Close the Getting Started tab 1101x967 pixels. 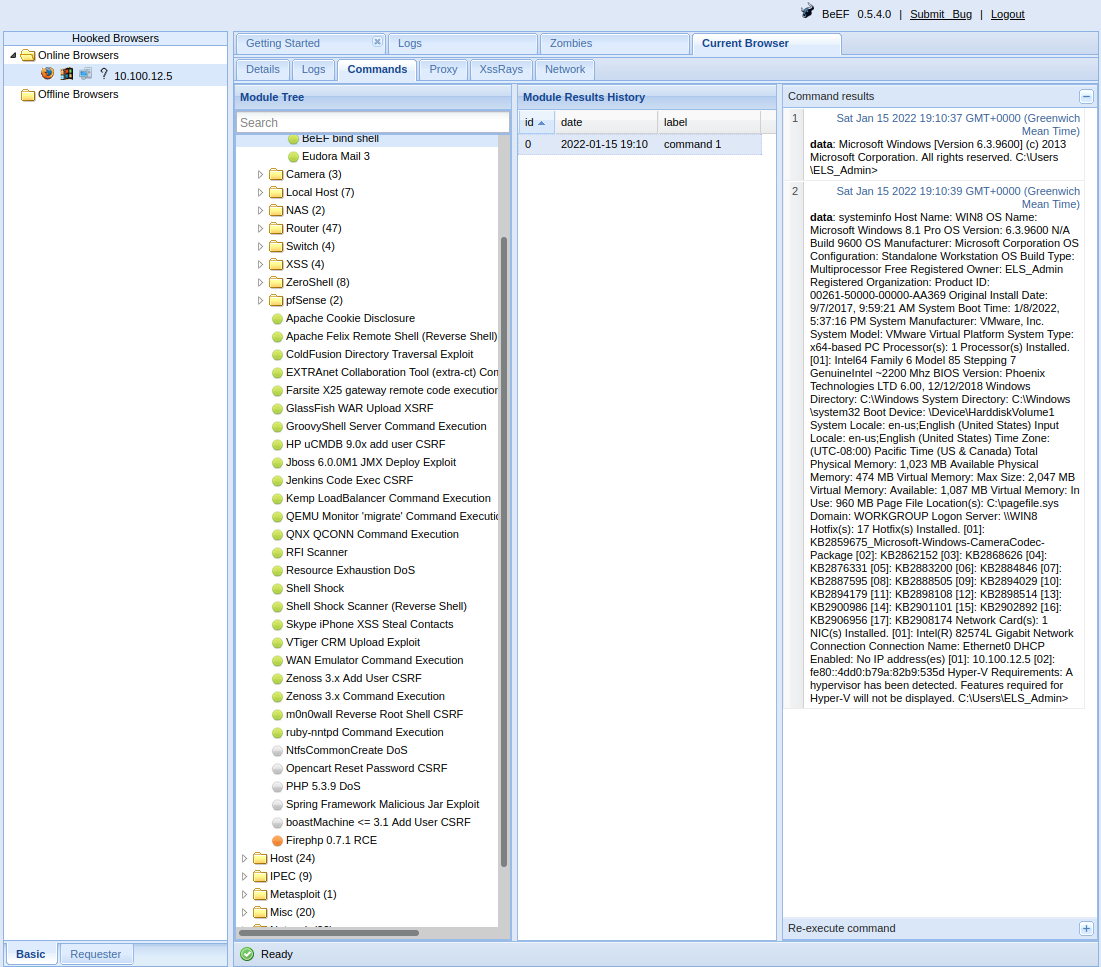point(377,42)
